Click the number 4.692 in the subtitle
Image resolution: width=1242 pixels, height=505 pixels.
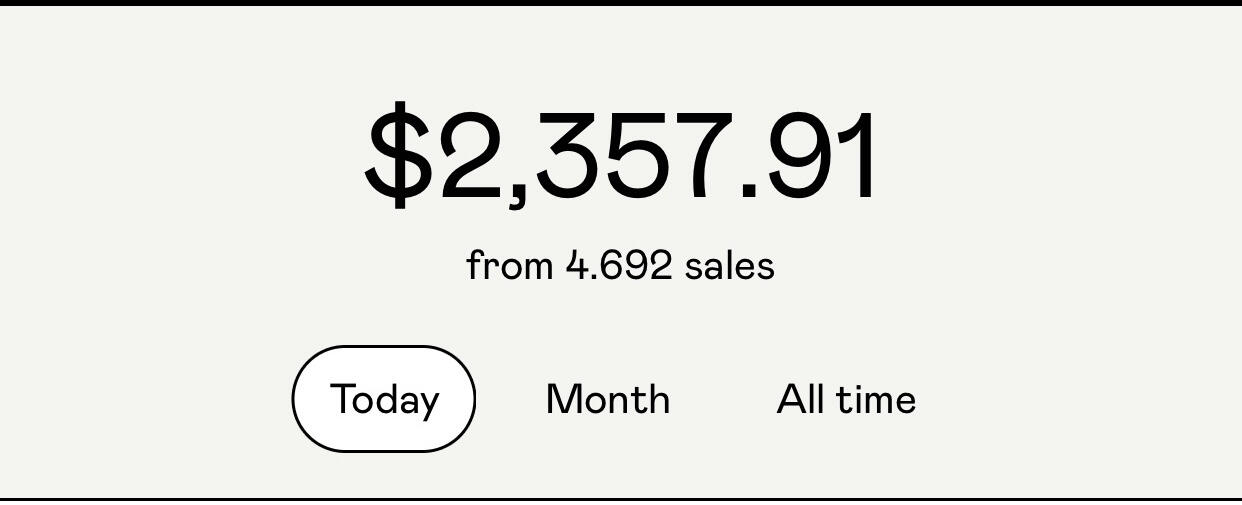619,266
